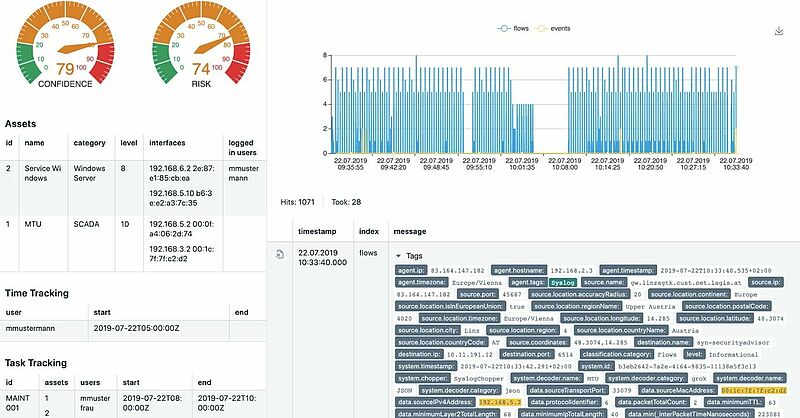Viewport: 800px width, 418px height.
Task: Click the gw.linzagtk.cust.net.lagis.at source name value
Action: point(686,283)
